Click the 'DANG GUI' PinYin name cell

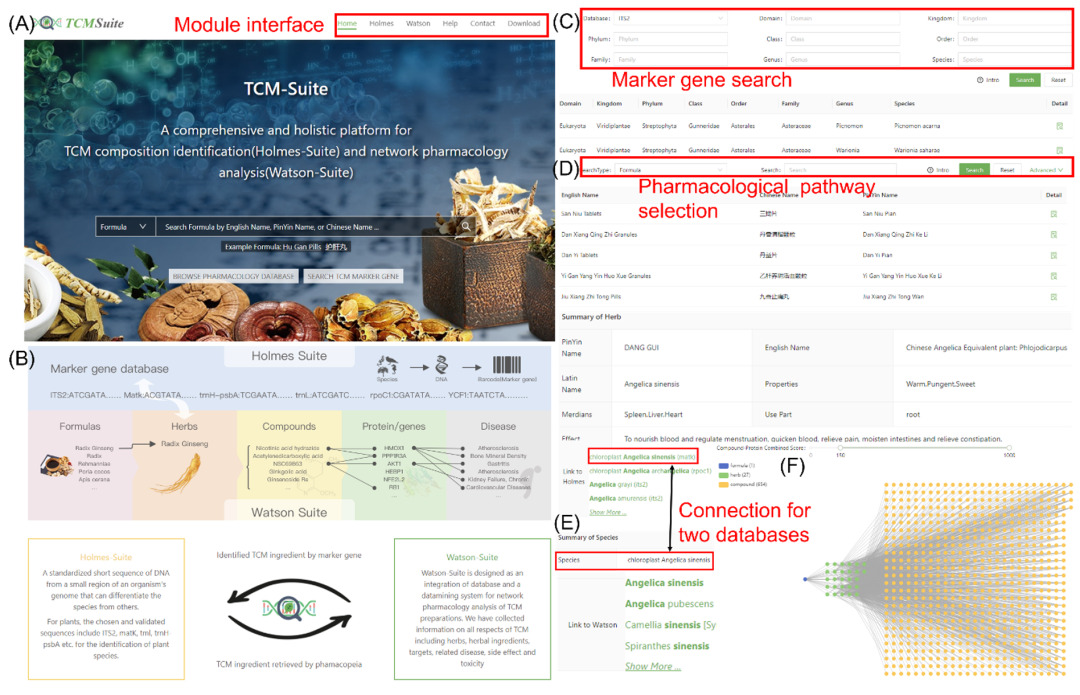pyautogui.click(x=641, y=348)
